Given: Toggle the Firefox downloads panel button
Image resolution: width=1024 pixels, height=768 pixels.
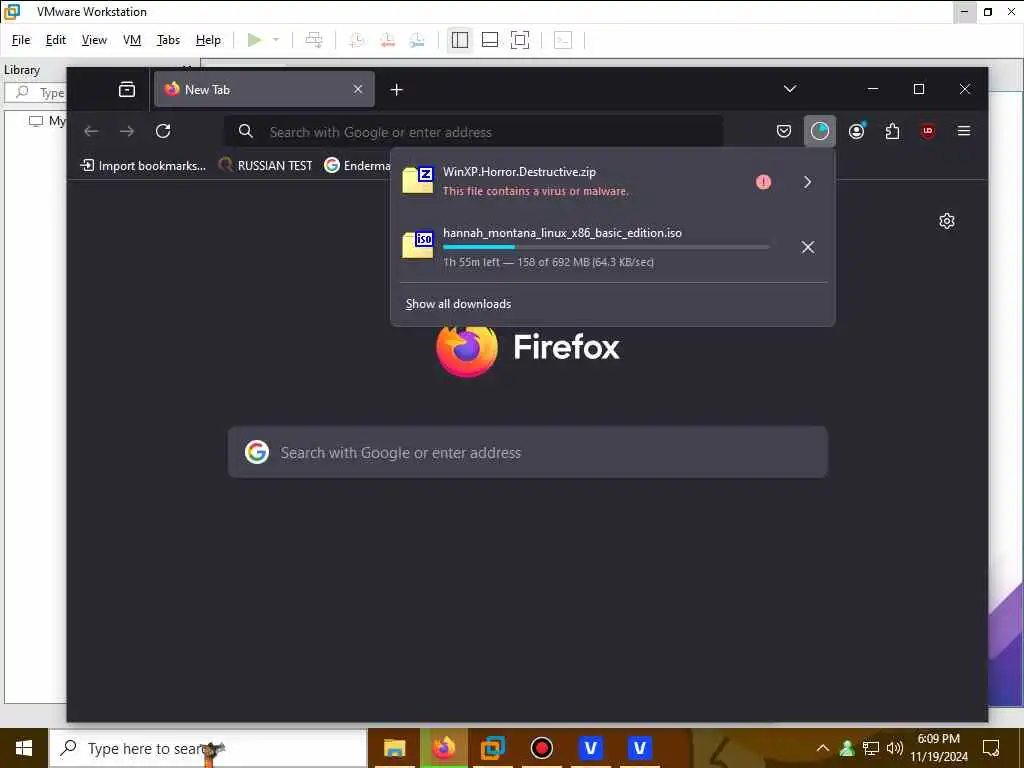Looking at the screenshot, I should (x=820, y=131).
